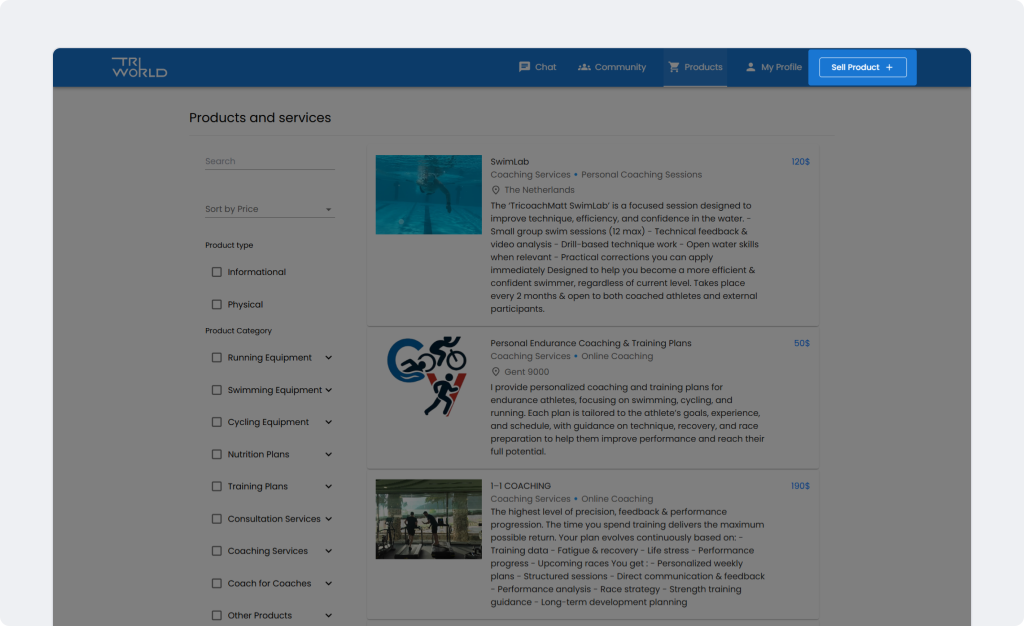Viewport: 1024px width, 626px height.
Task: Expand the Training Plans category chevron
Action: [328, 487]
